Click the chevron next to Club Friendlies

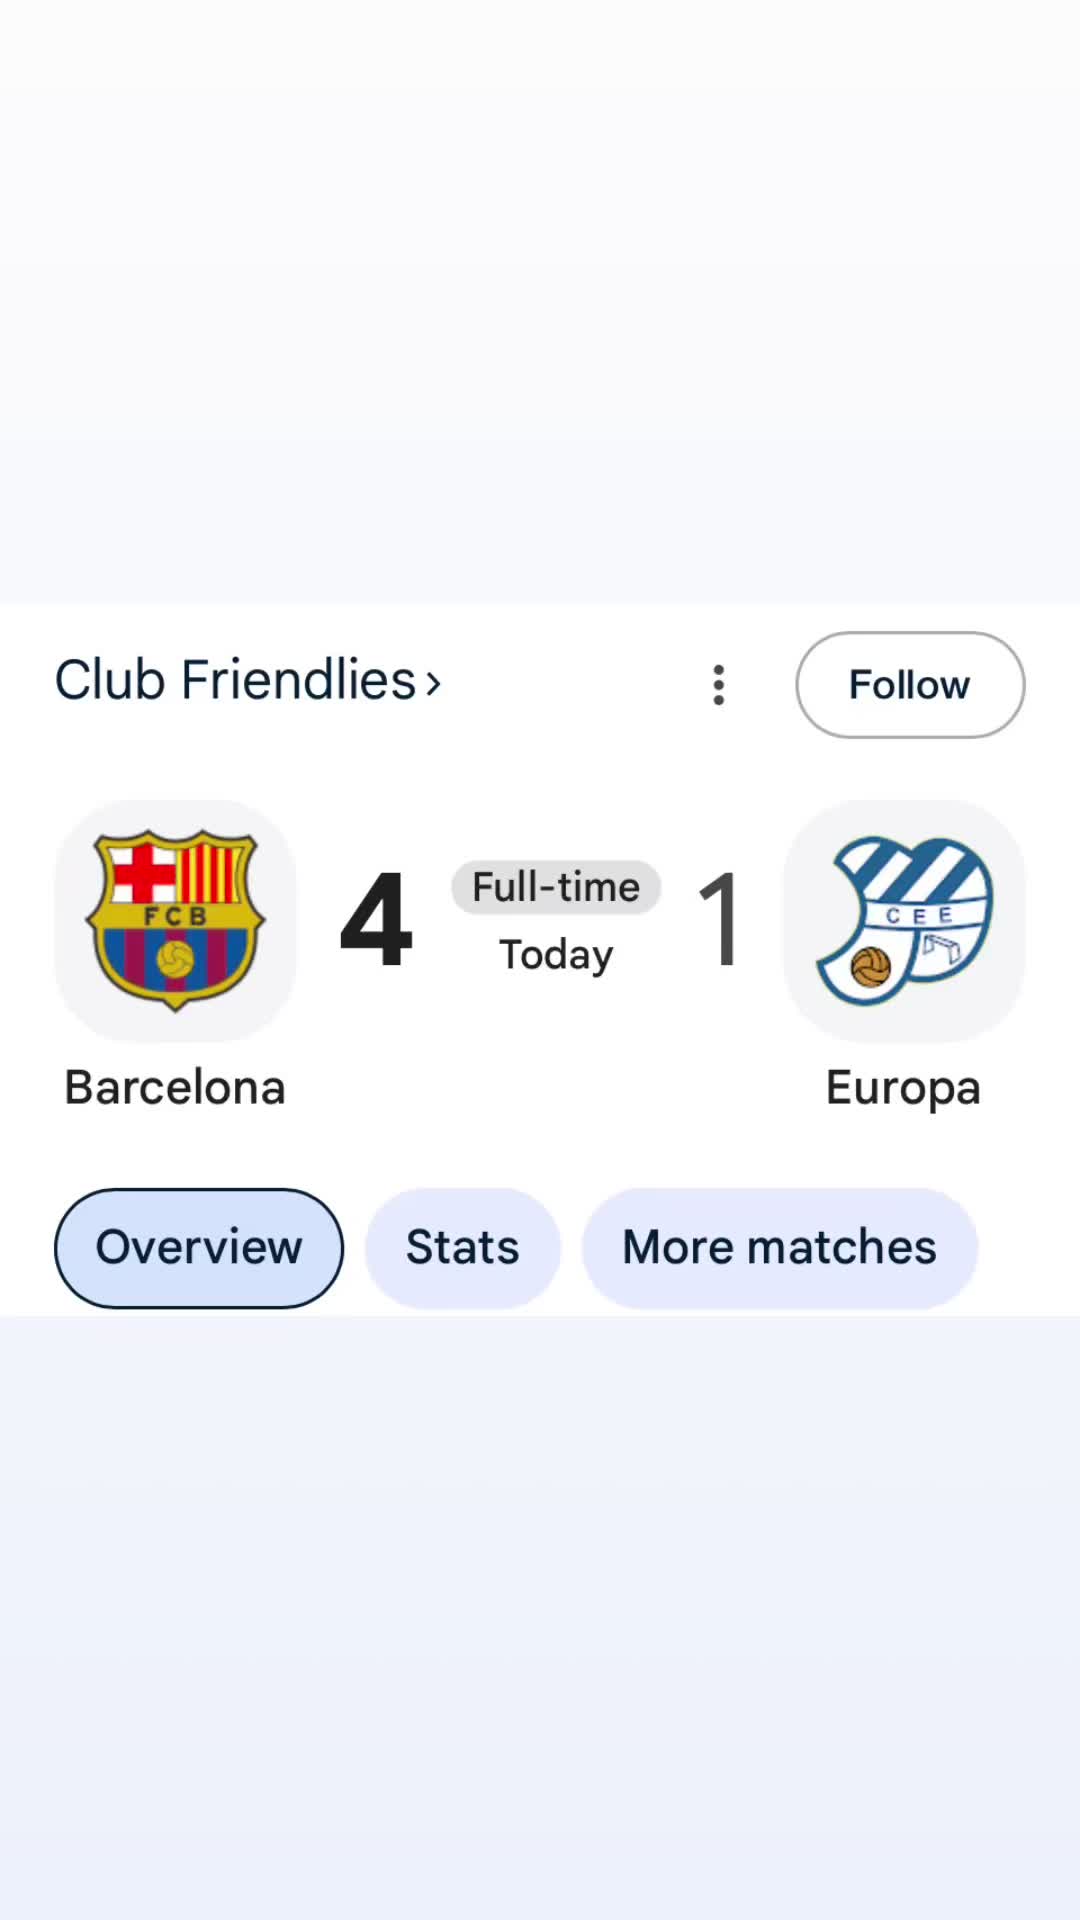point(433,684)
